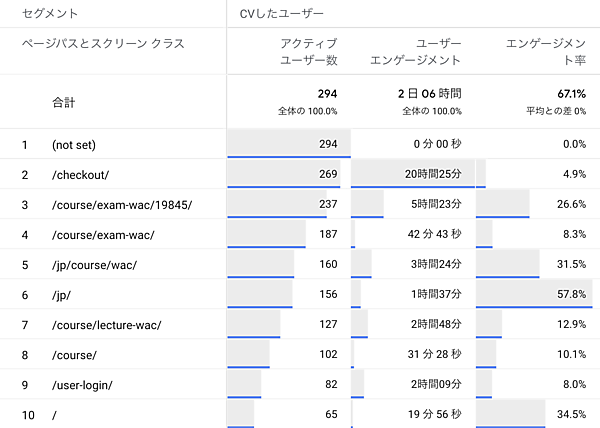Select the 34.5% engagement rate cell
This screenshot has width=600, height=428.
coord(569,415)
